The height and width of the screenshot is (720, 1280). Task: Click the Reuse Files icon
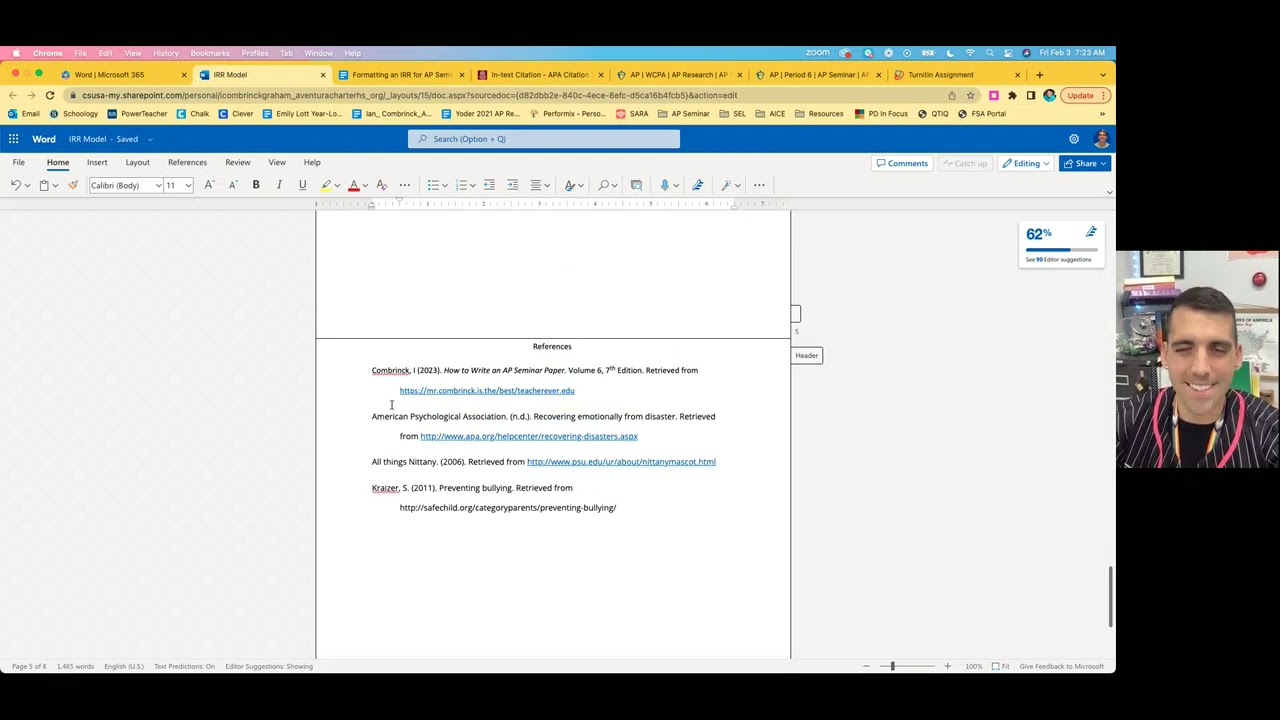click(636, 185)
